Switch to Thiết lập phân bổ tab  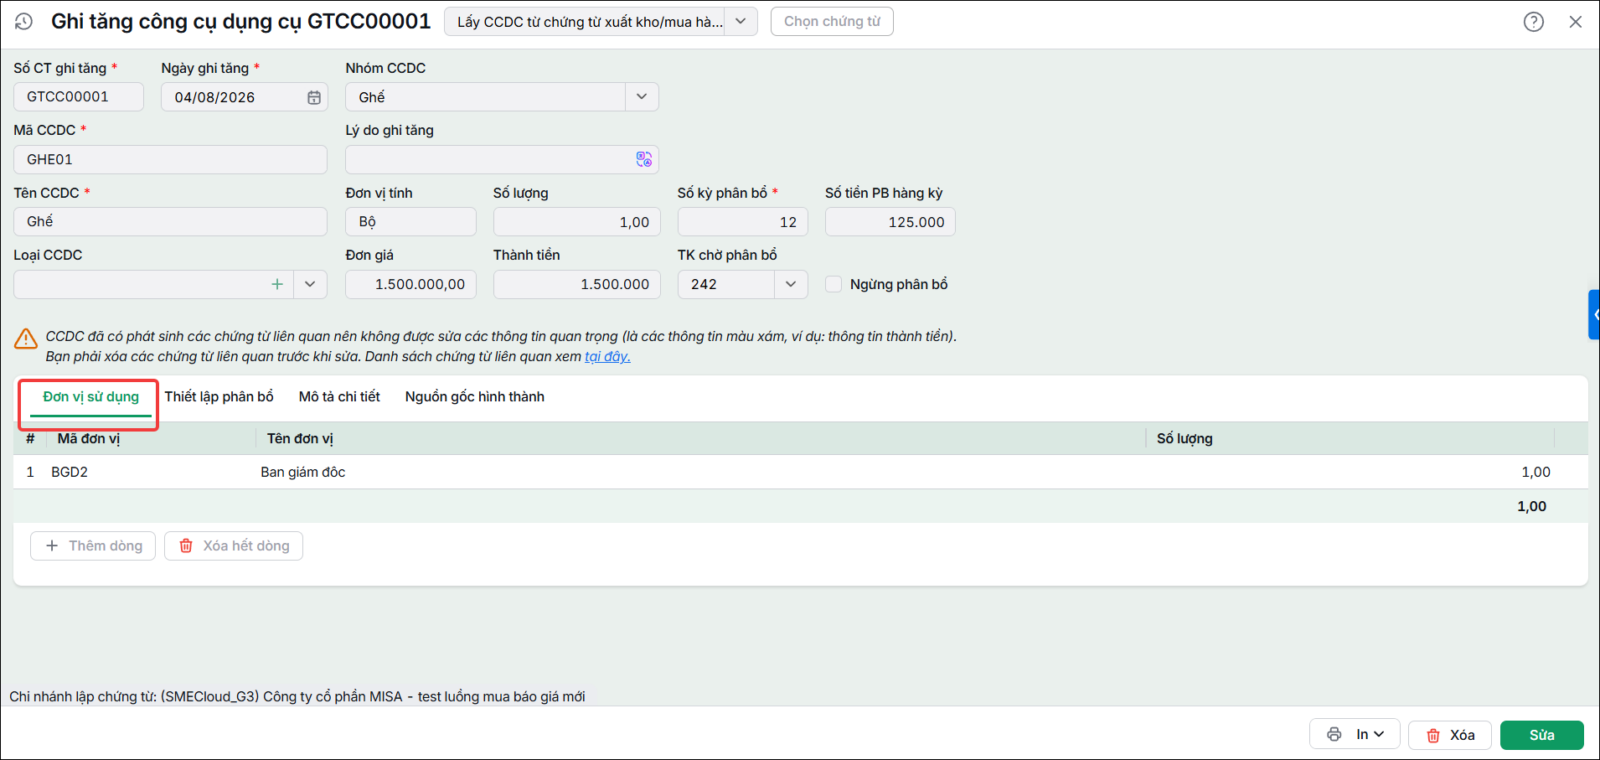click(219, 397)
